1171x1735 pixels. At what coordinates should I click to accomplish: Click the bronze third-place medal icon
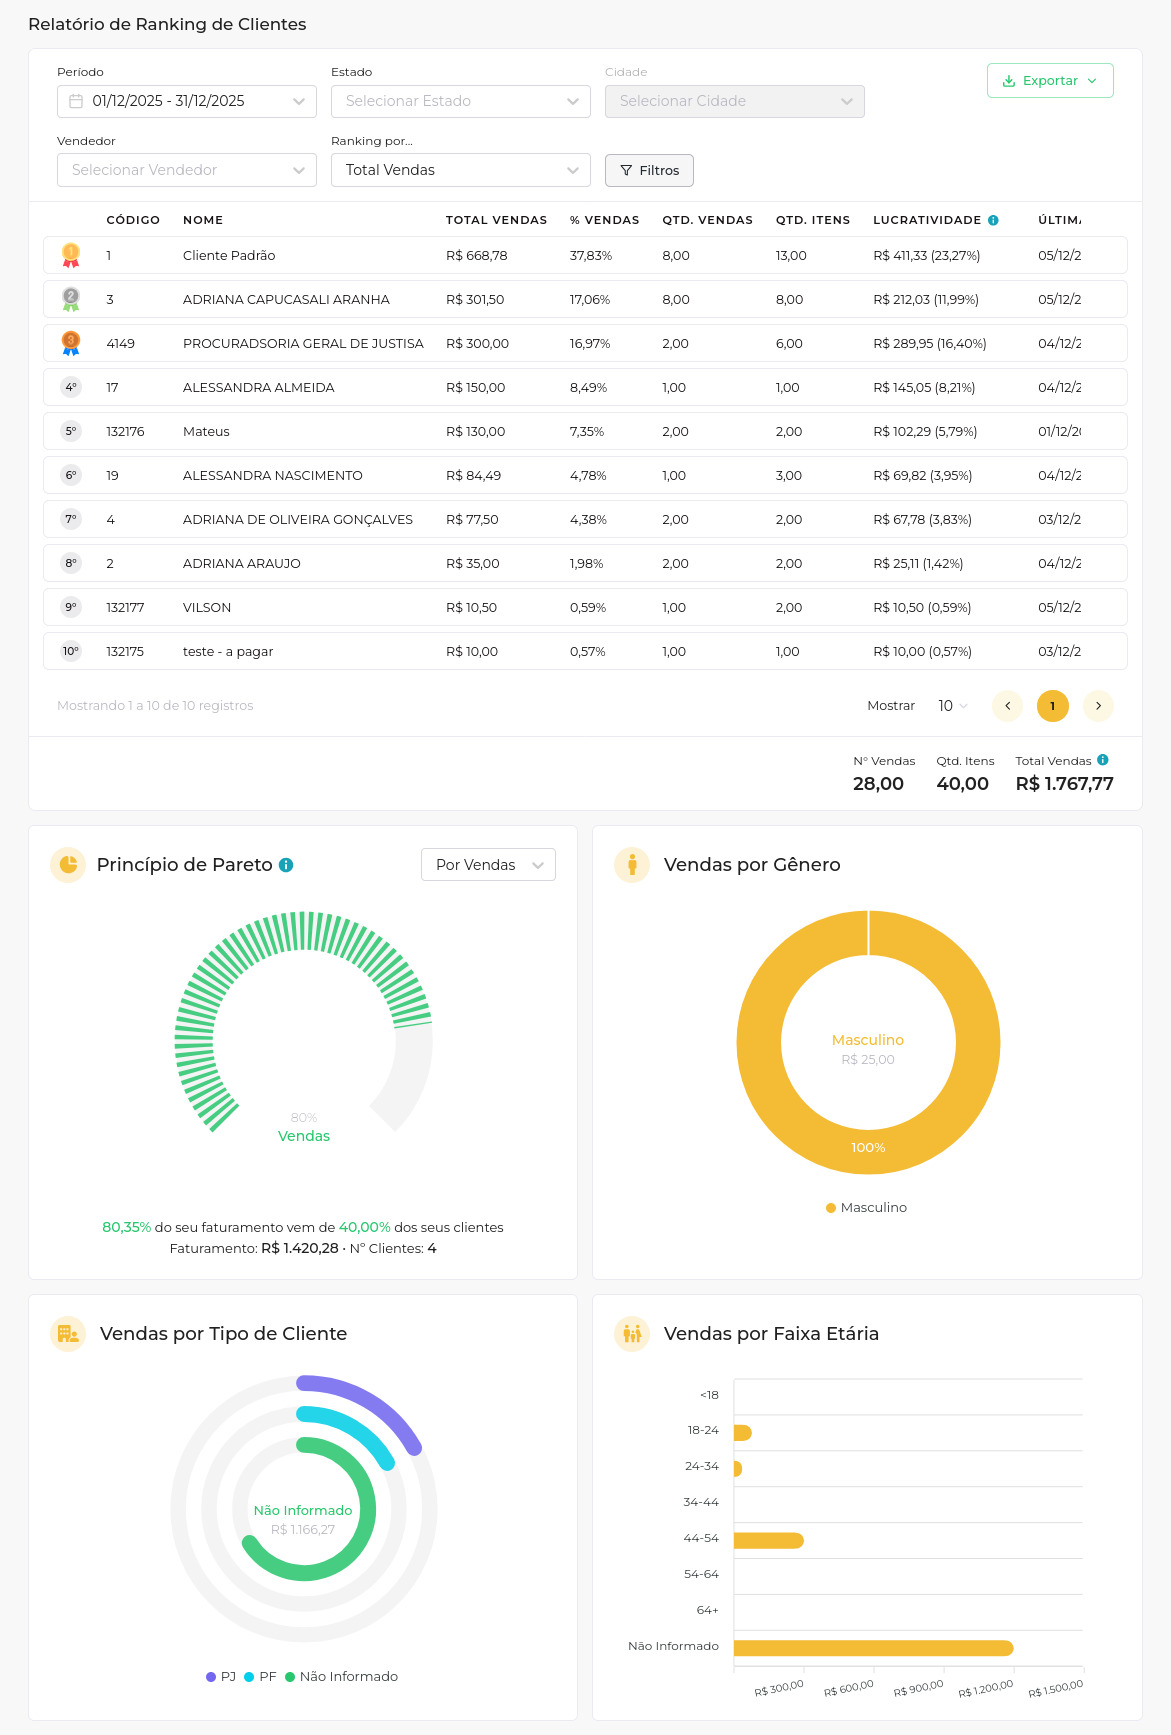pyautogui.click(x=71, y=343)
